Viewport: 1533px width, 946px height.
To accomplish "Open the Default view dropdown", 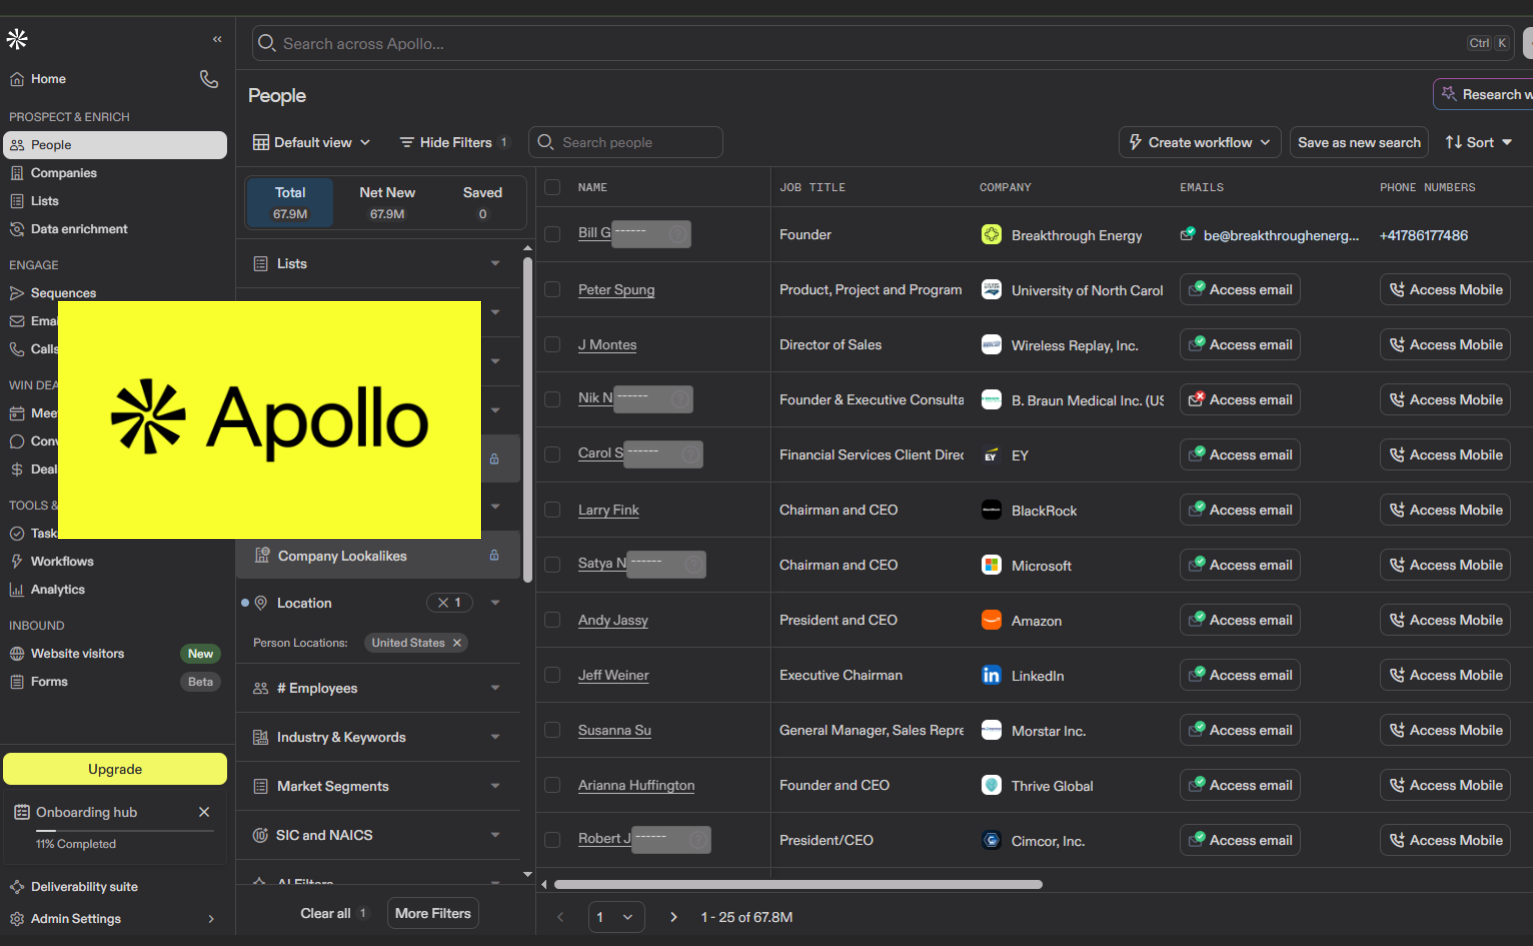I will tap(311, 143).
